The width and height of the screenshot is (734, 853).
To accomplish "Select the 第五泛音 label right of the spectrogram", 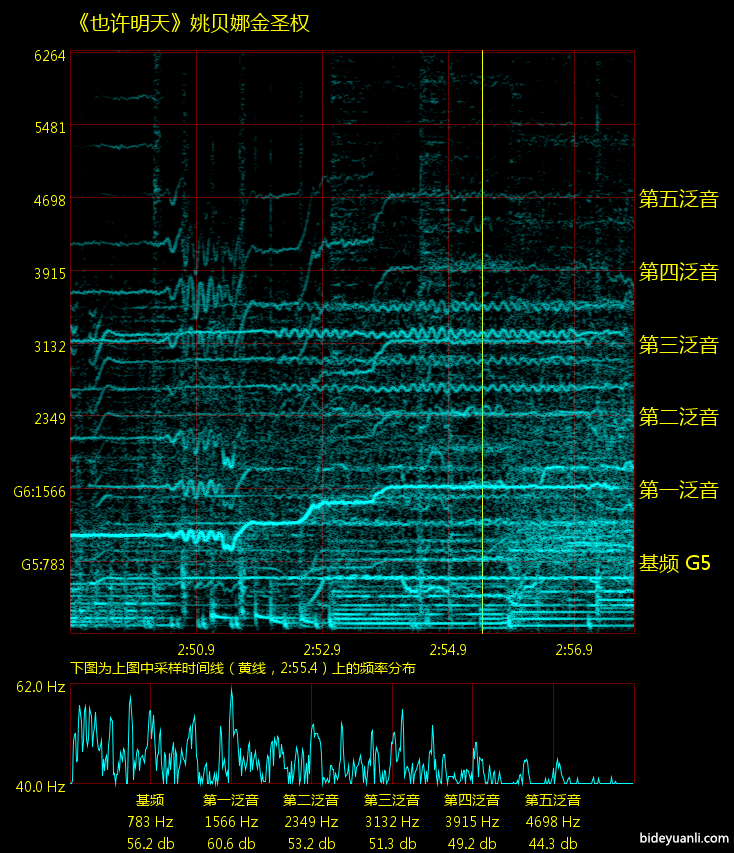I will tap(678, 198).
